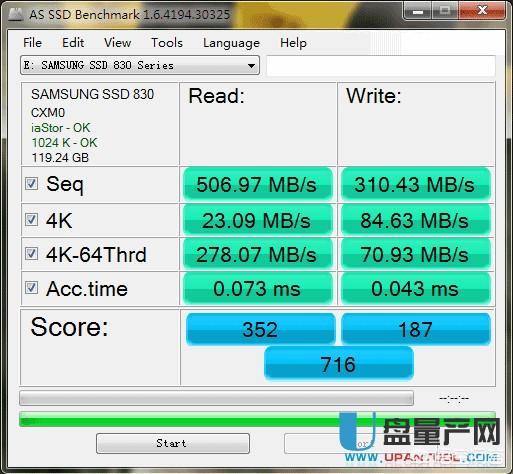This screenshot has height=474, width=513.
Task: Toggle the 4K test checkbox
Action: pos(31,220)
